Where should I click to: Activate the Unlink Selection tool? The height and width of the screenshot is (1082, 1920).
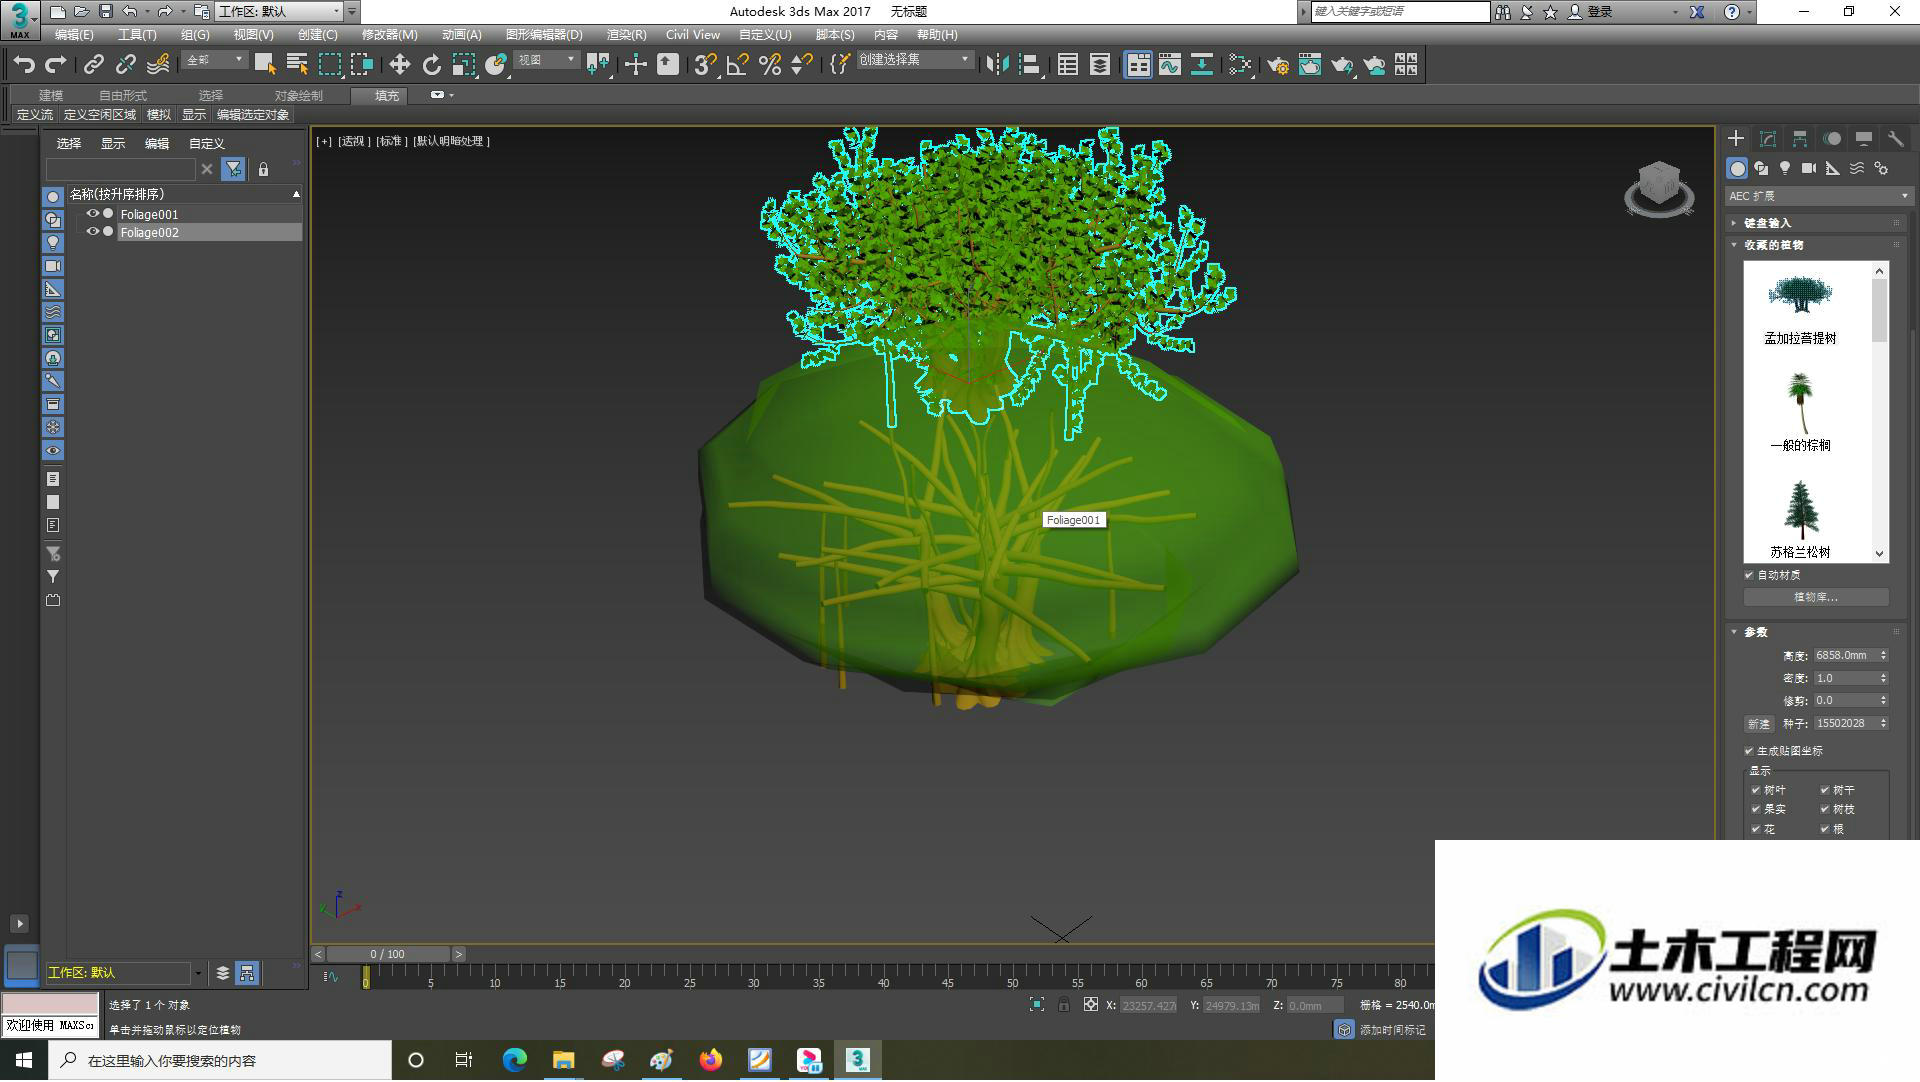[x=125, y=65]
